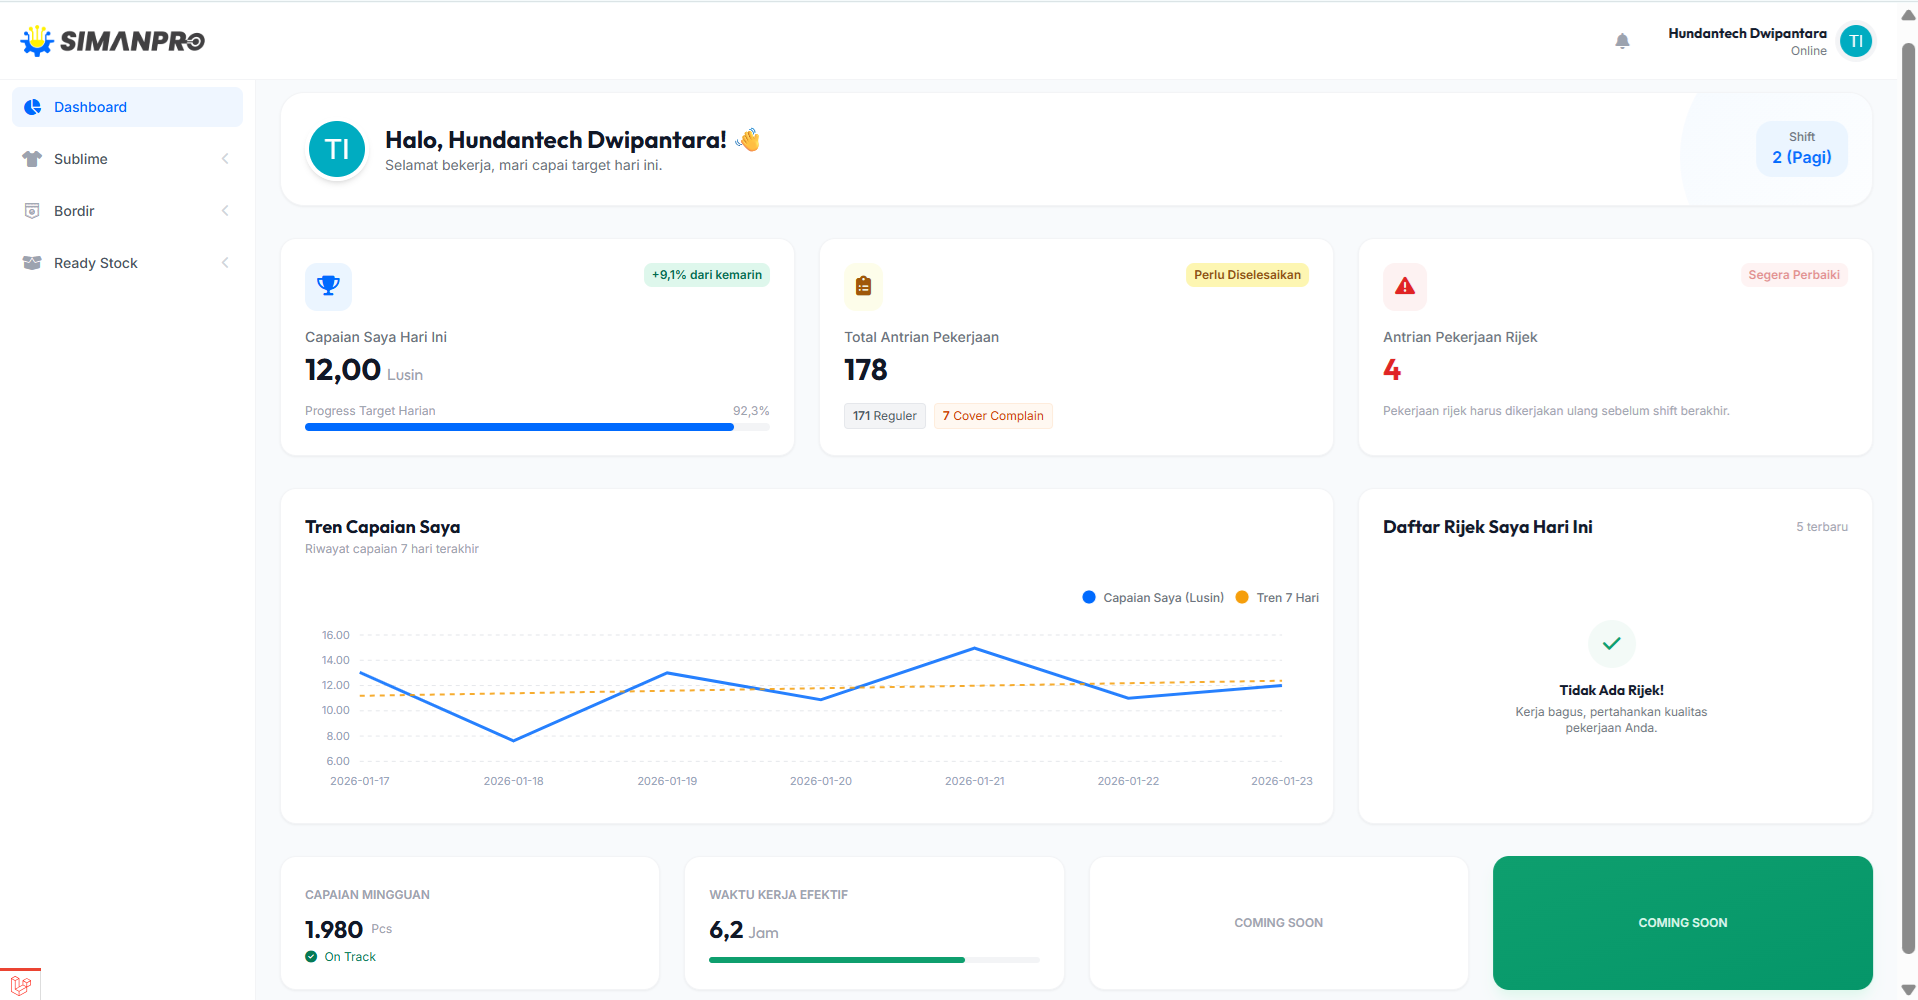Click the SIMANPRO logo icon
1918x1000 pixels.
(x=36, y=40)
